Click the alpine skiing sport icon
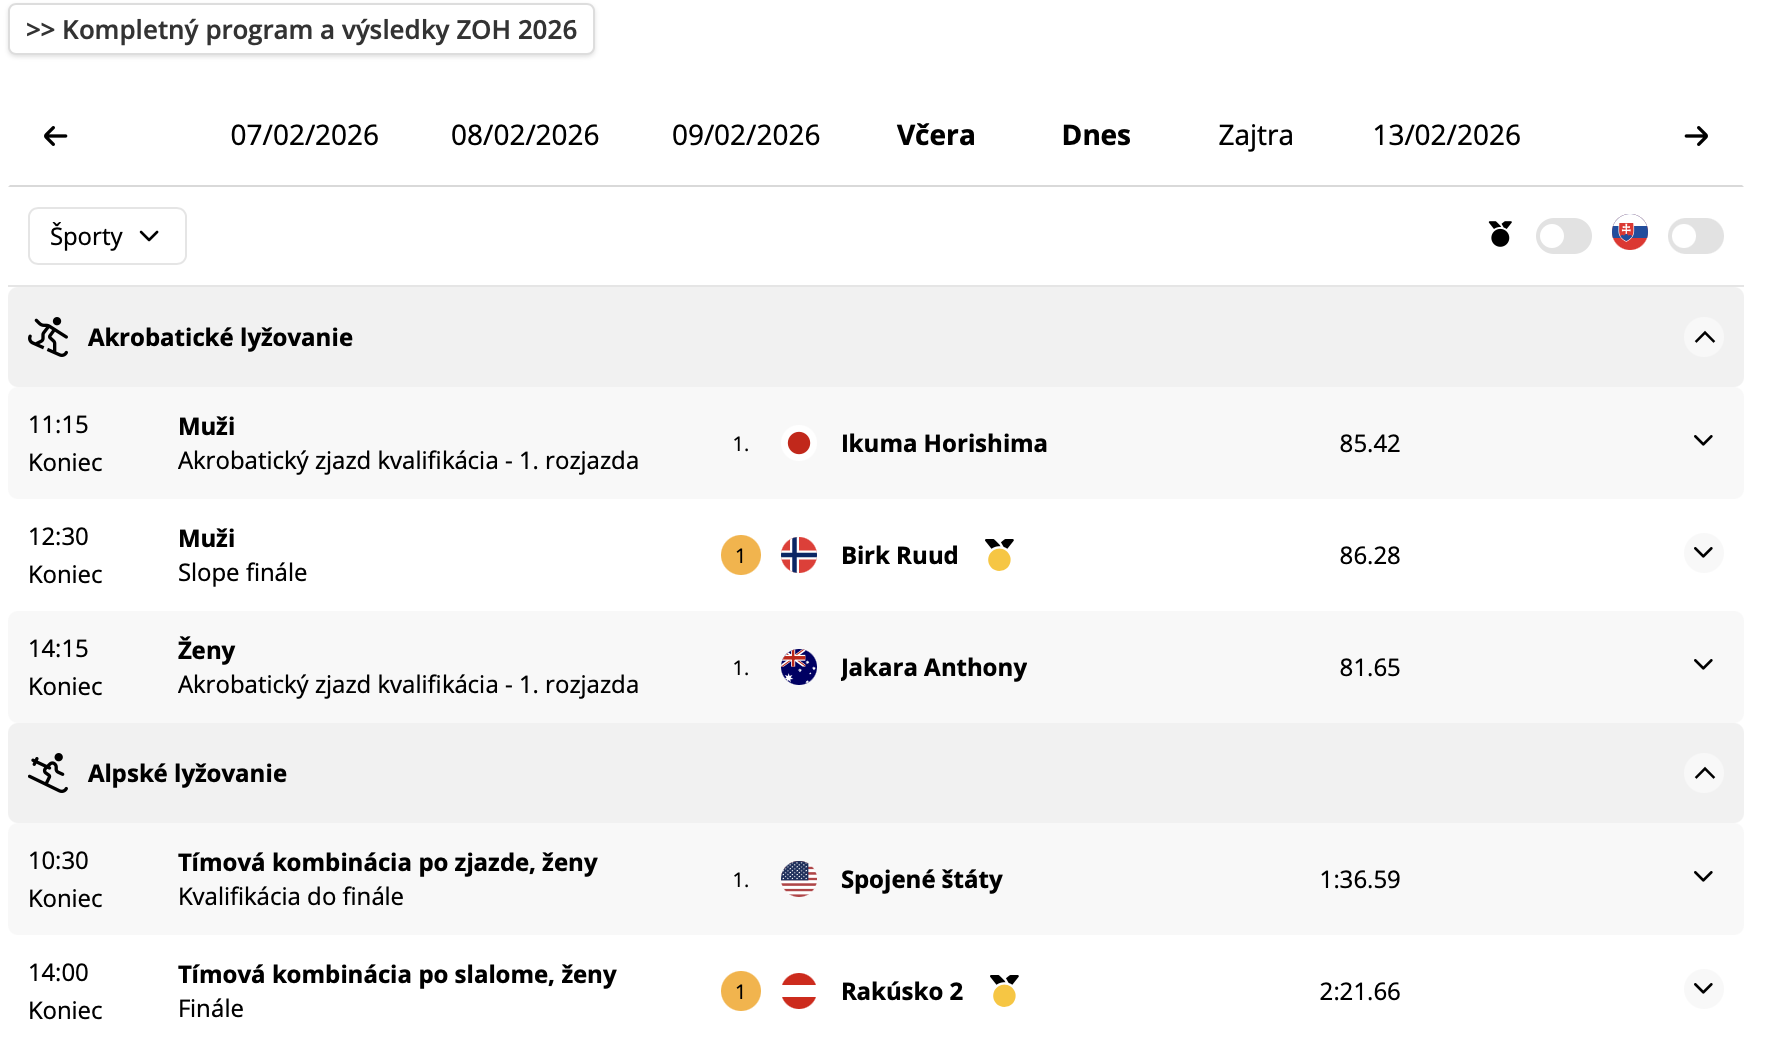Screen dimensions: 1776x1044 [x=48, y=773]
